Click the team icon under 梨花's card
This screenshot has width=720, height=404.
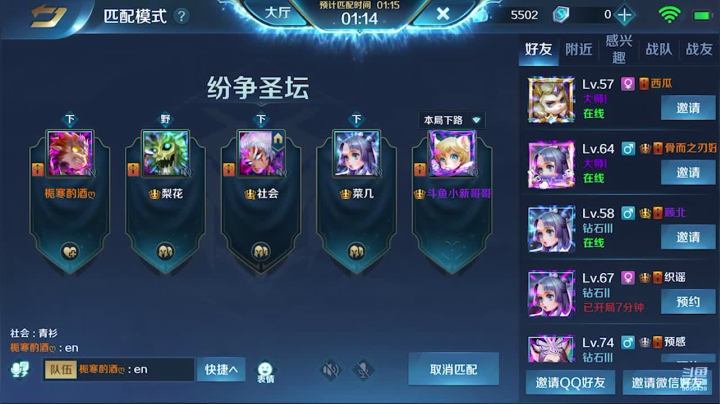pyautogui.click(x=165, y=251)
